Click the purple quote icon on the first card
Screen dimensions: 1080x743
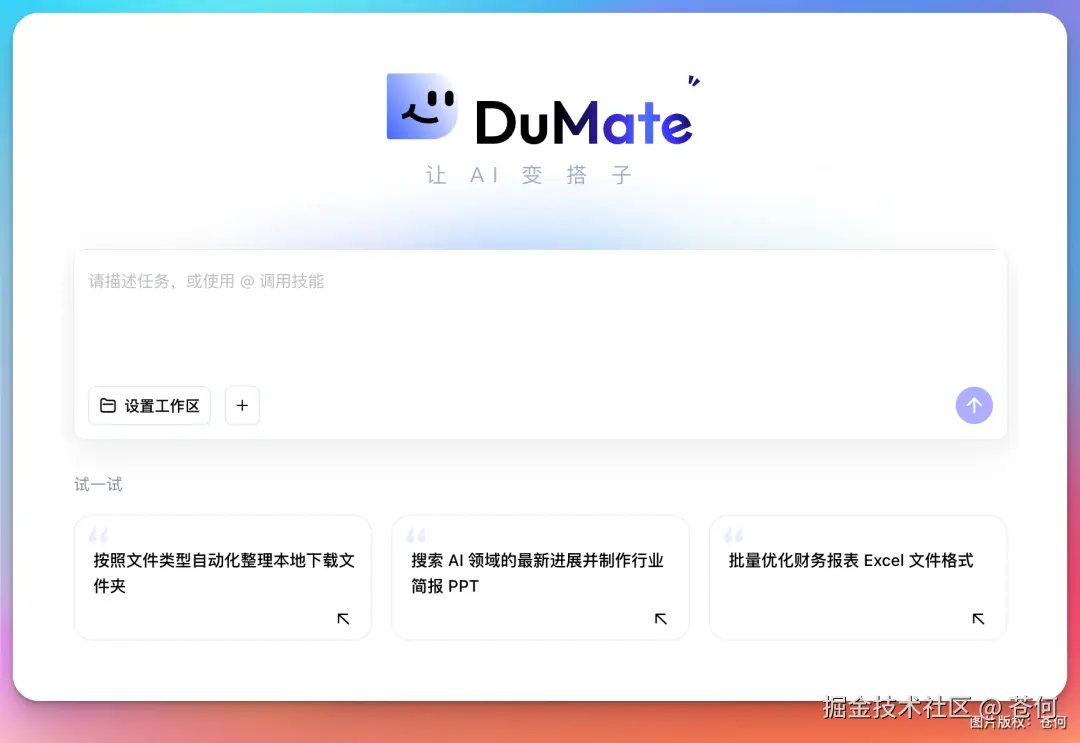pos(97,534)
